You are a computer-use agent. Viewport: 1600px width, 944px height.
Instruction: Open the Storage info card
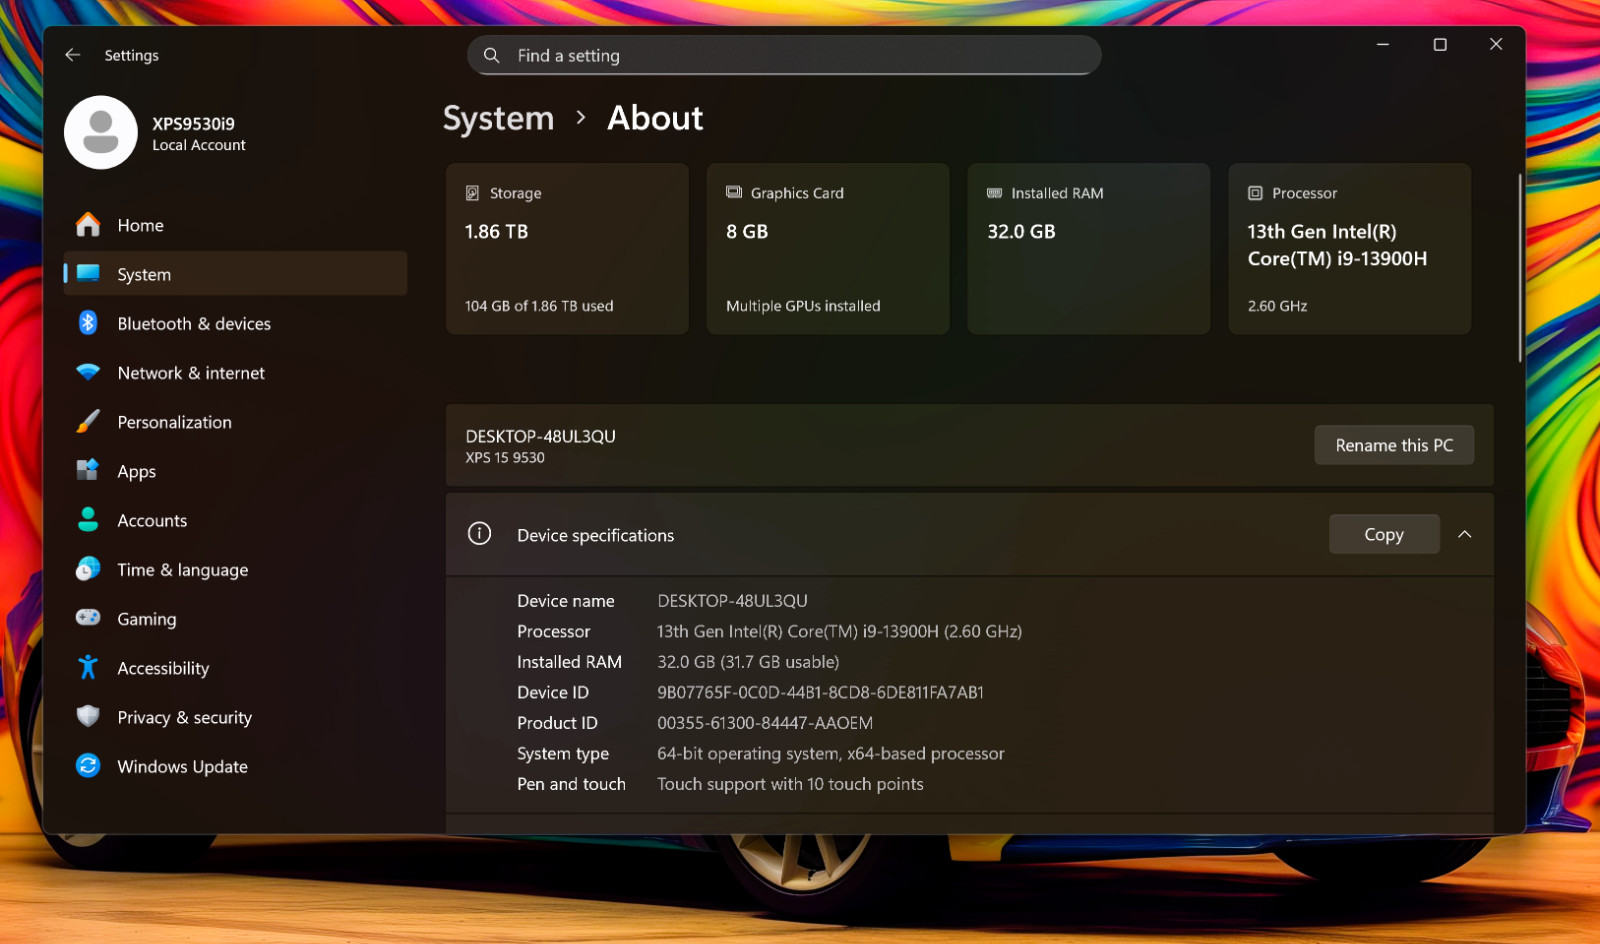click(567, 249)
